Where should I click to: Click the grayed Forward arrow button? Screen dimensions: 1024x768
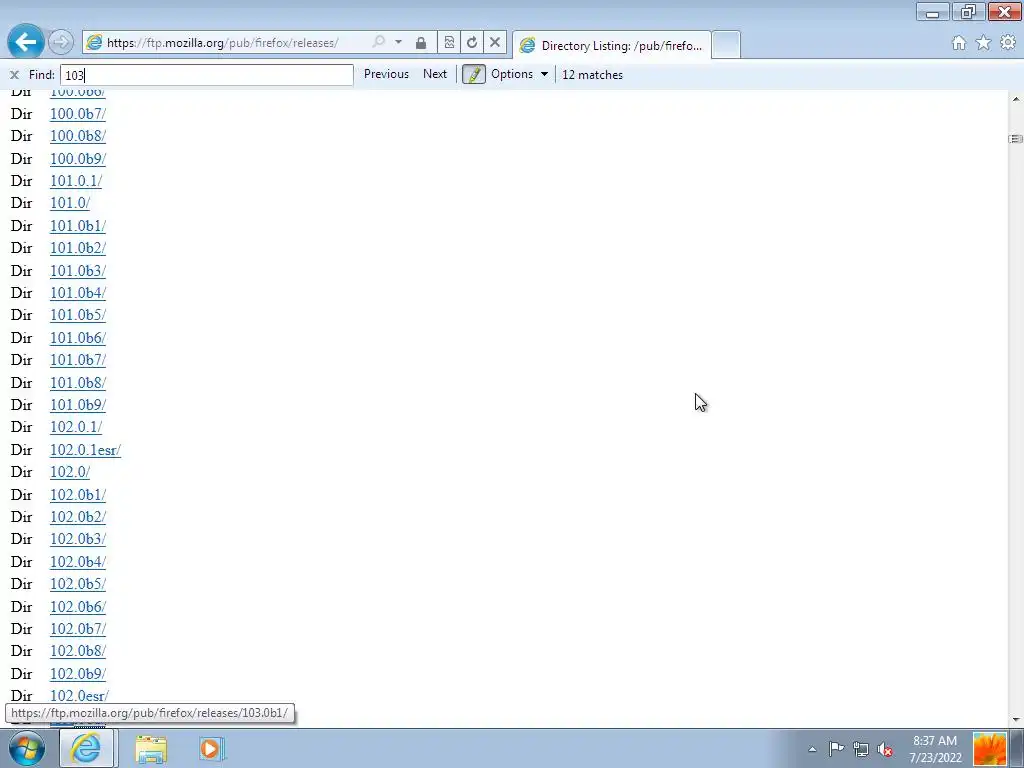[60, 42]
